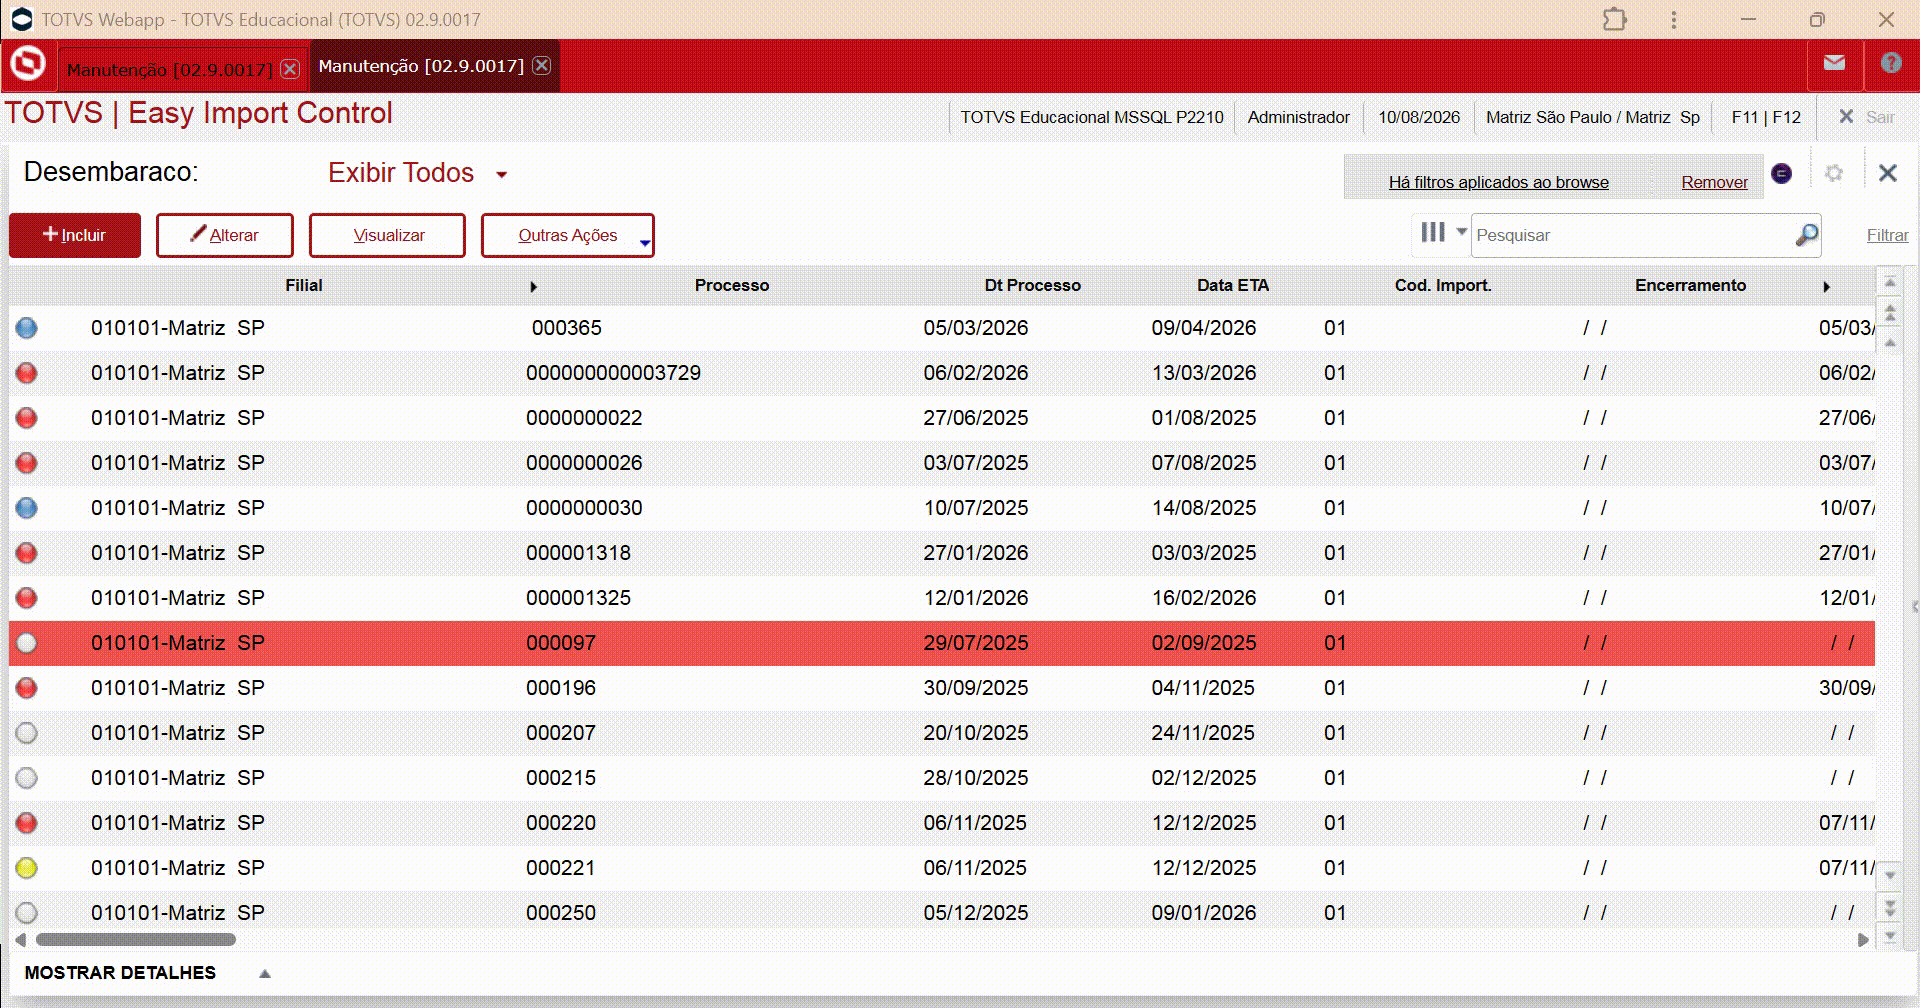Screen dimensions: 1920x1008
Task: Click the status icon of highlighted process 000097
Action: 27,643
